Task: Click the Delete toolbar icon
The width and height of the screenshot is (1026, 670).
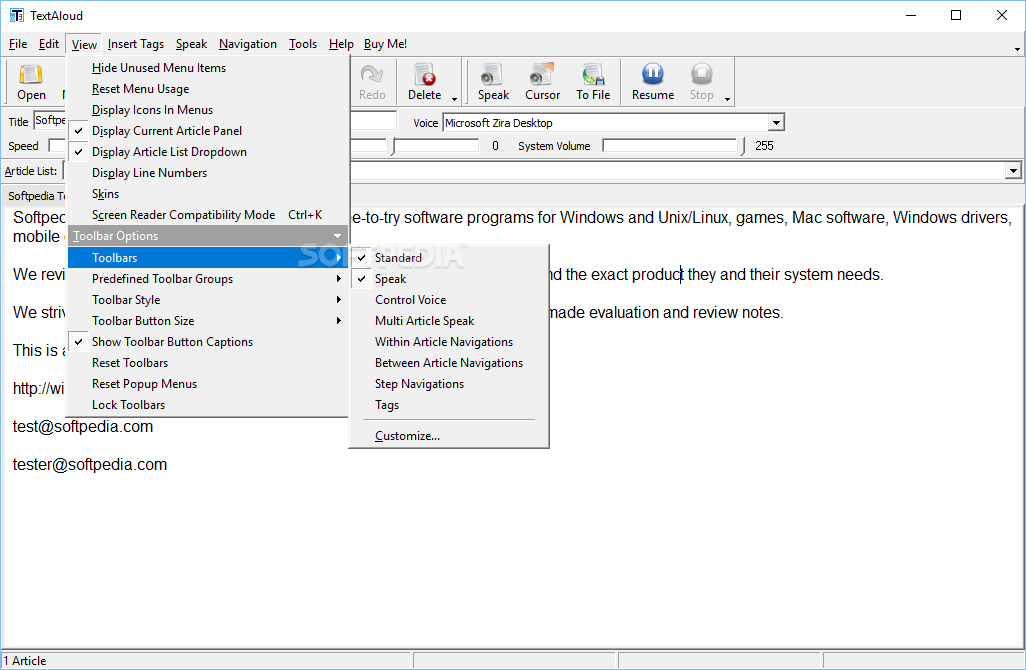Action: pyautogui.click(x=425, y=82)
